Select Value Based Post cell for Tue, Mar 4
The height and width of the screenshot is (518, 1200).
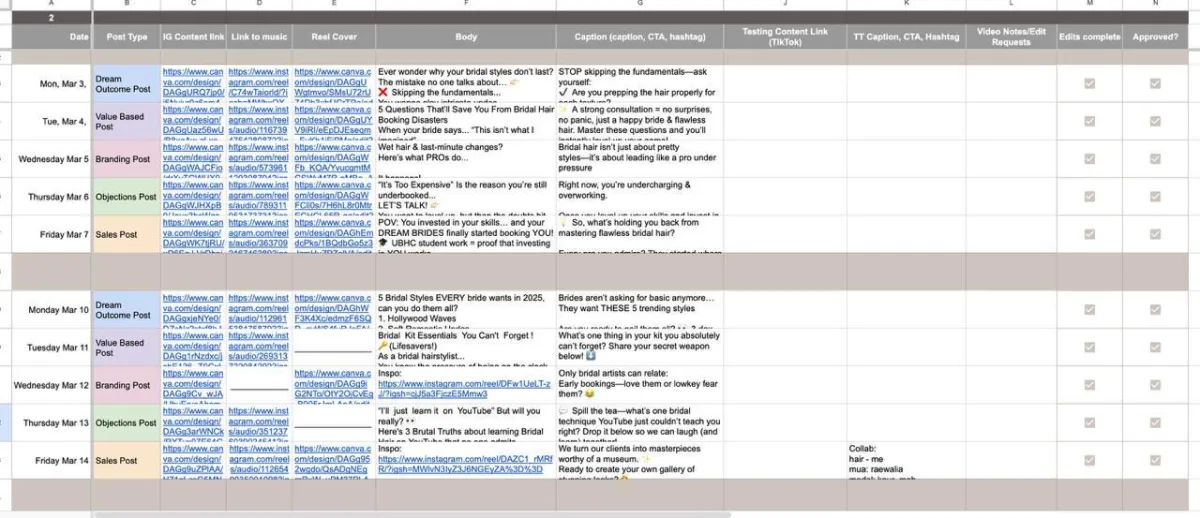126,121
